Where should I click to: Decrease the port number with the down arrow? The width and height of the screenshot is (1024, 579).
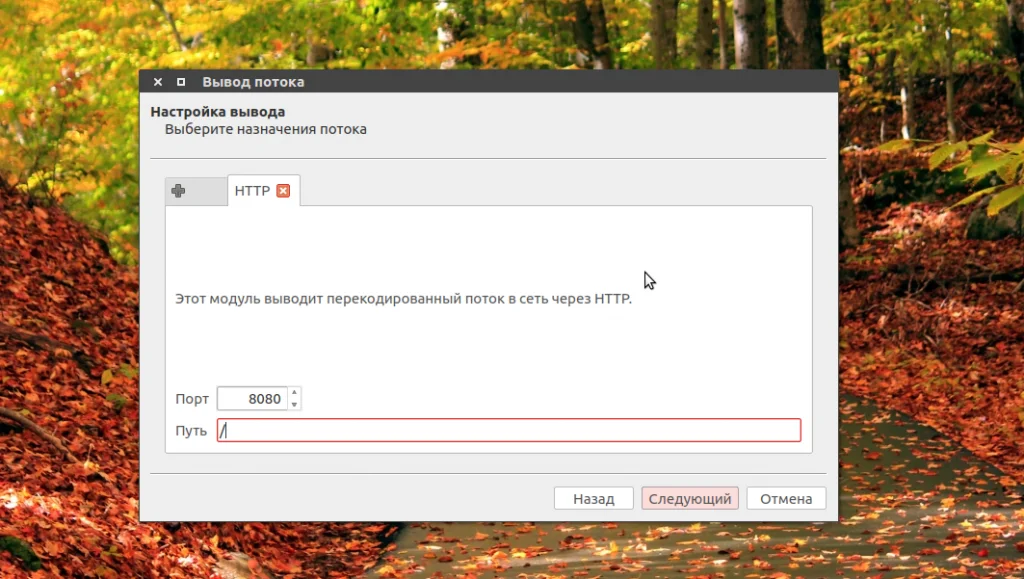295,404
